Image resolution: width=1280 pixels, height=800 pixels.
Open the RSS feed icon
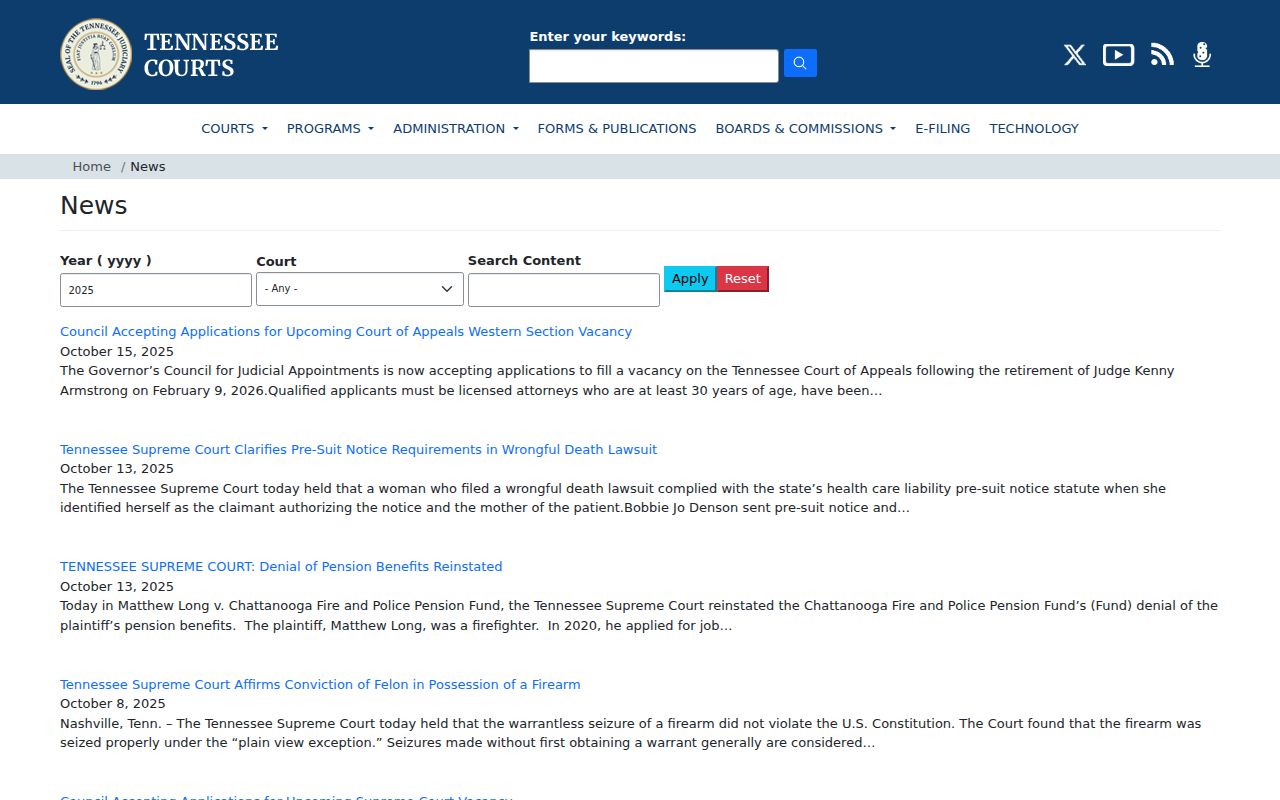pos(1162,55)
